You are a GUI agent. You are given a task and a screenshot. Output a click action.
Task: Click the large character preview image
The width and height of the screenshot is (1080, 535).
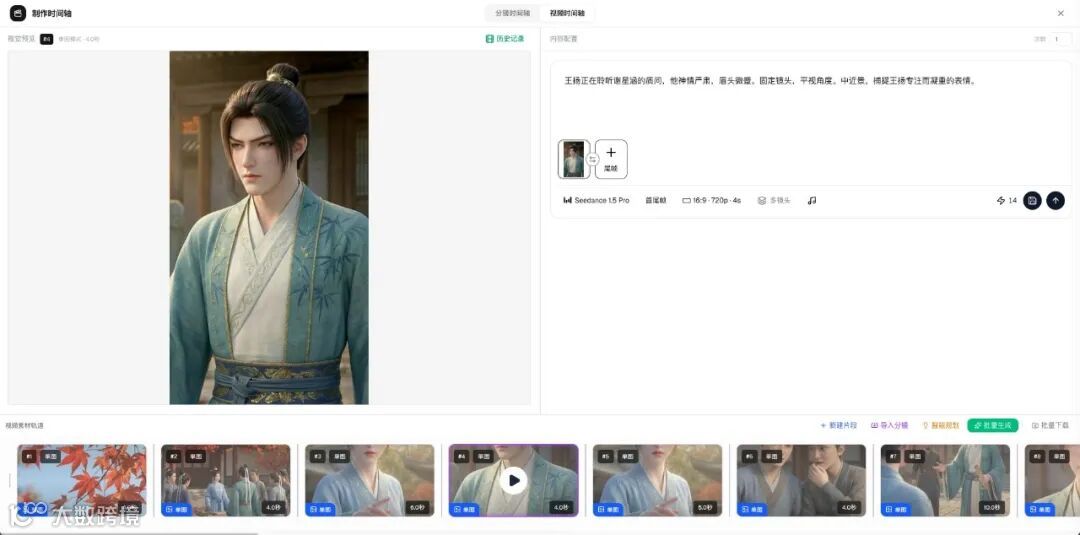[x=269, y=227]
